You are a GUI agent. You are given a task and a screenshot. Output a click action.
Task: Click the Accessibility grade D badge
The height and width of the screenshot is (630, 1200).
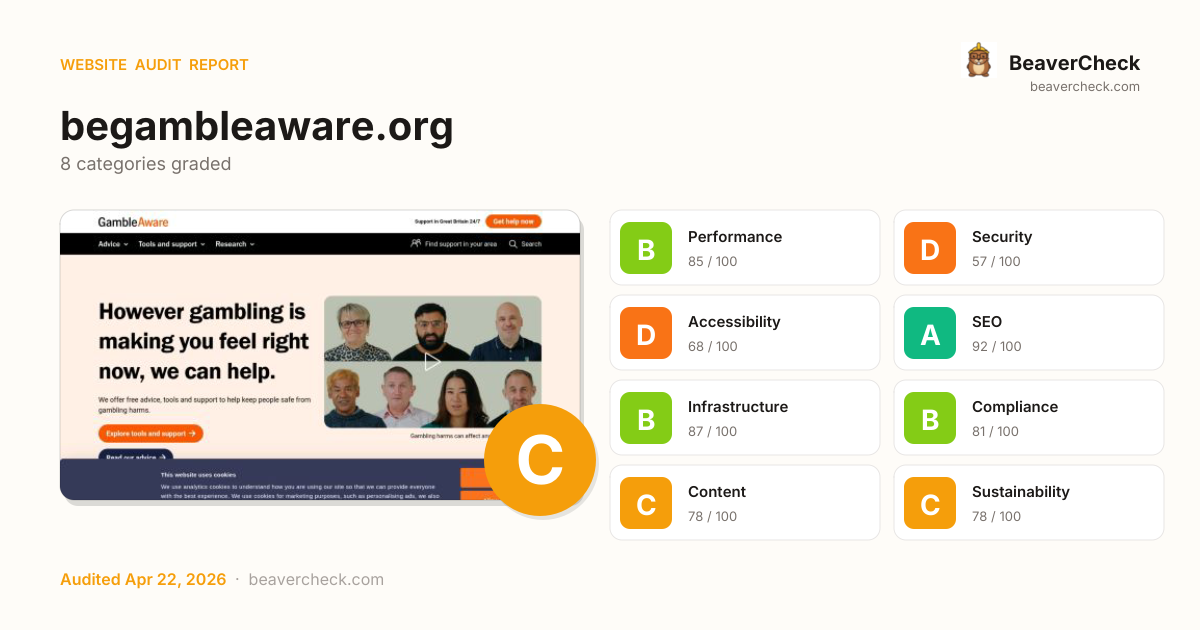click(646, 333)
